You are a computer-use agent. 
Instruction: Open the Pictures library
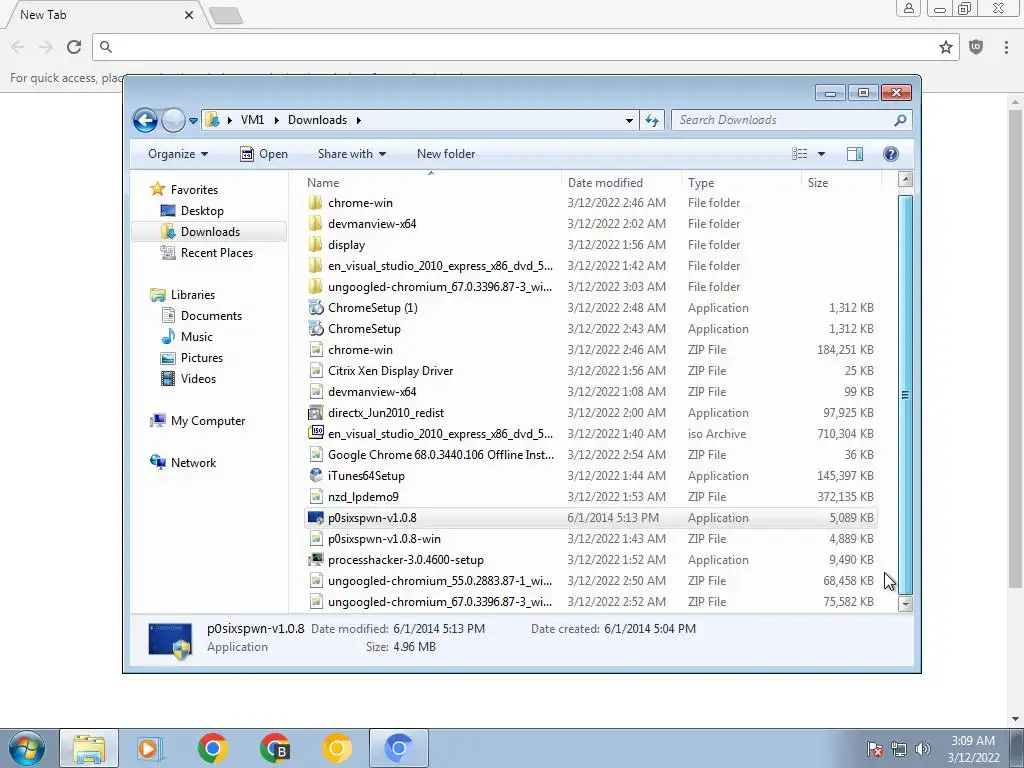pyautogui.click(x=202, y=358)
